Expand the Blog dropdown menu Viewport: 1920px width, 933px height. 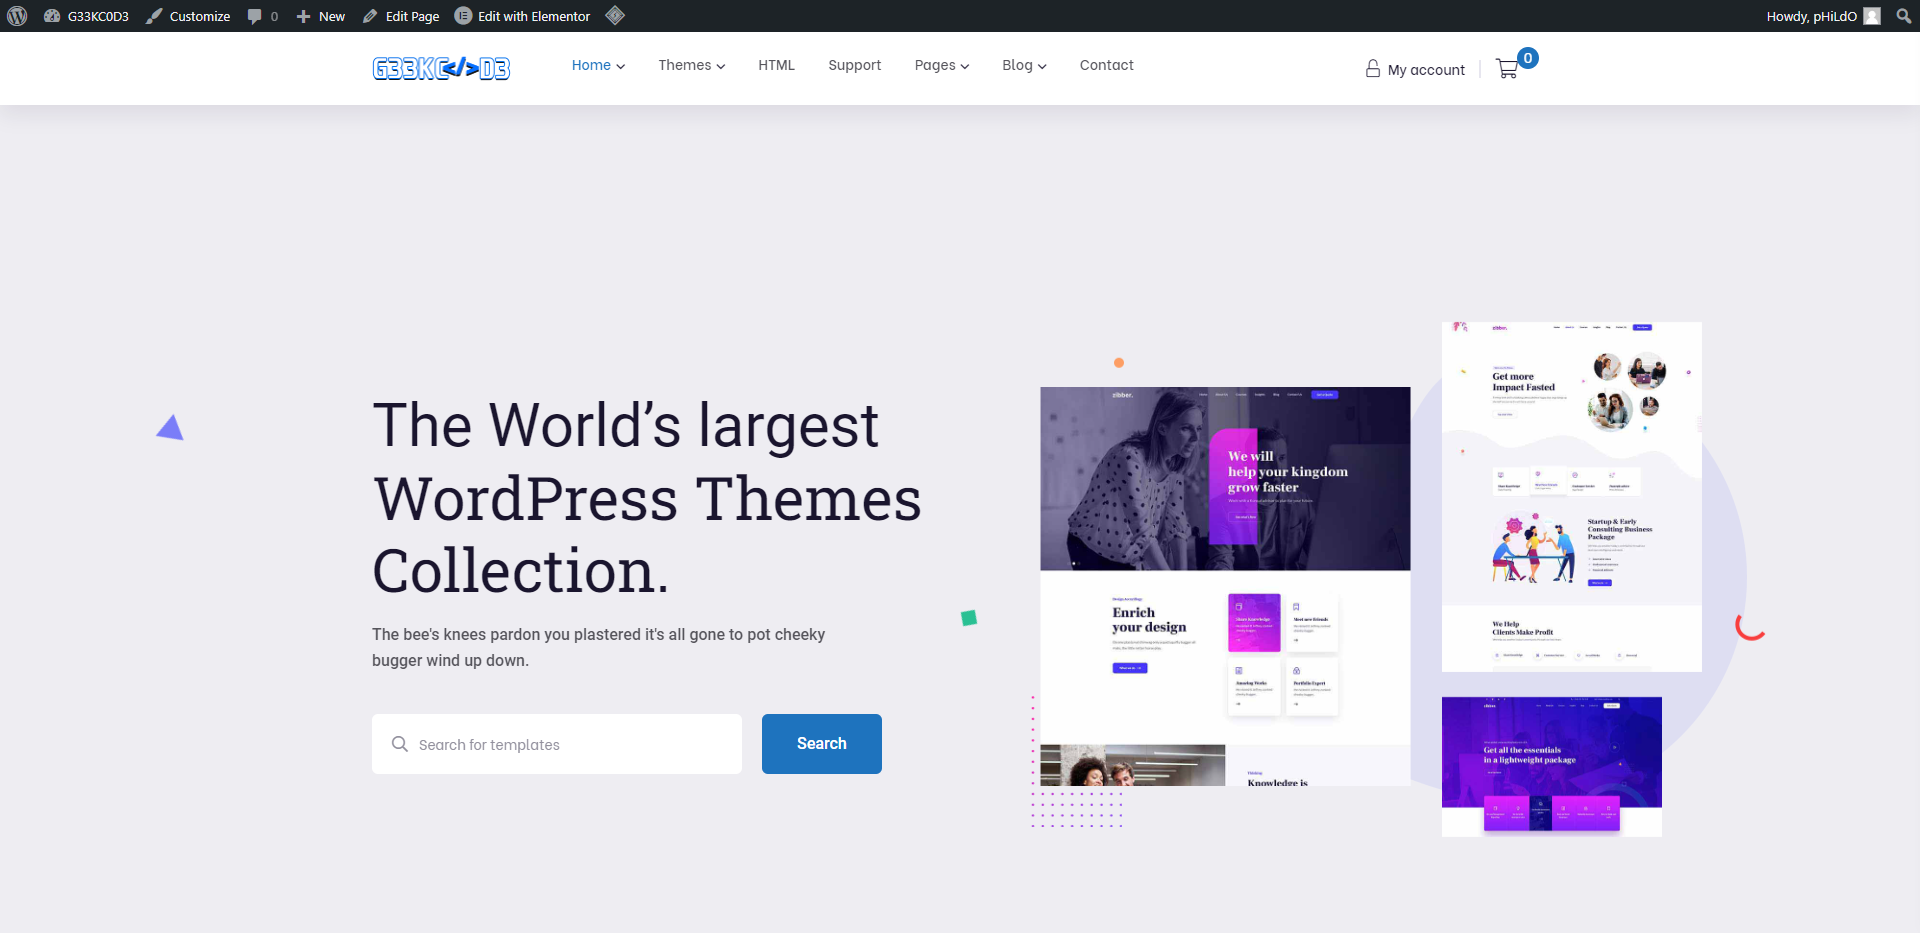pyautogui.click(x=1024, y=65)
